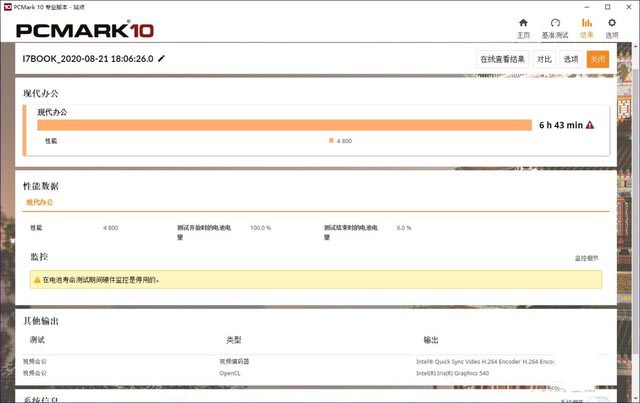
Task: Minimize the PCMark 10 window
Action: 587,7
